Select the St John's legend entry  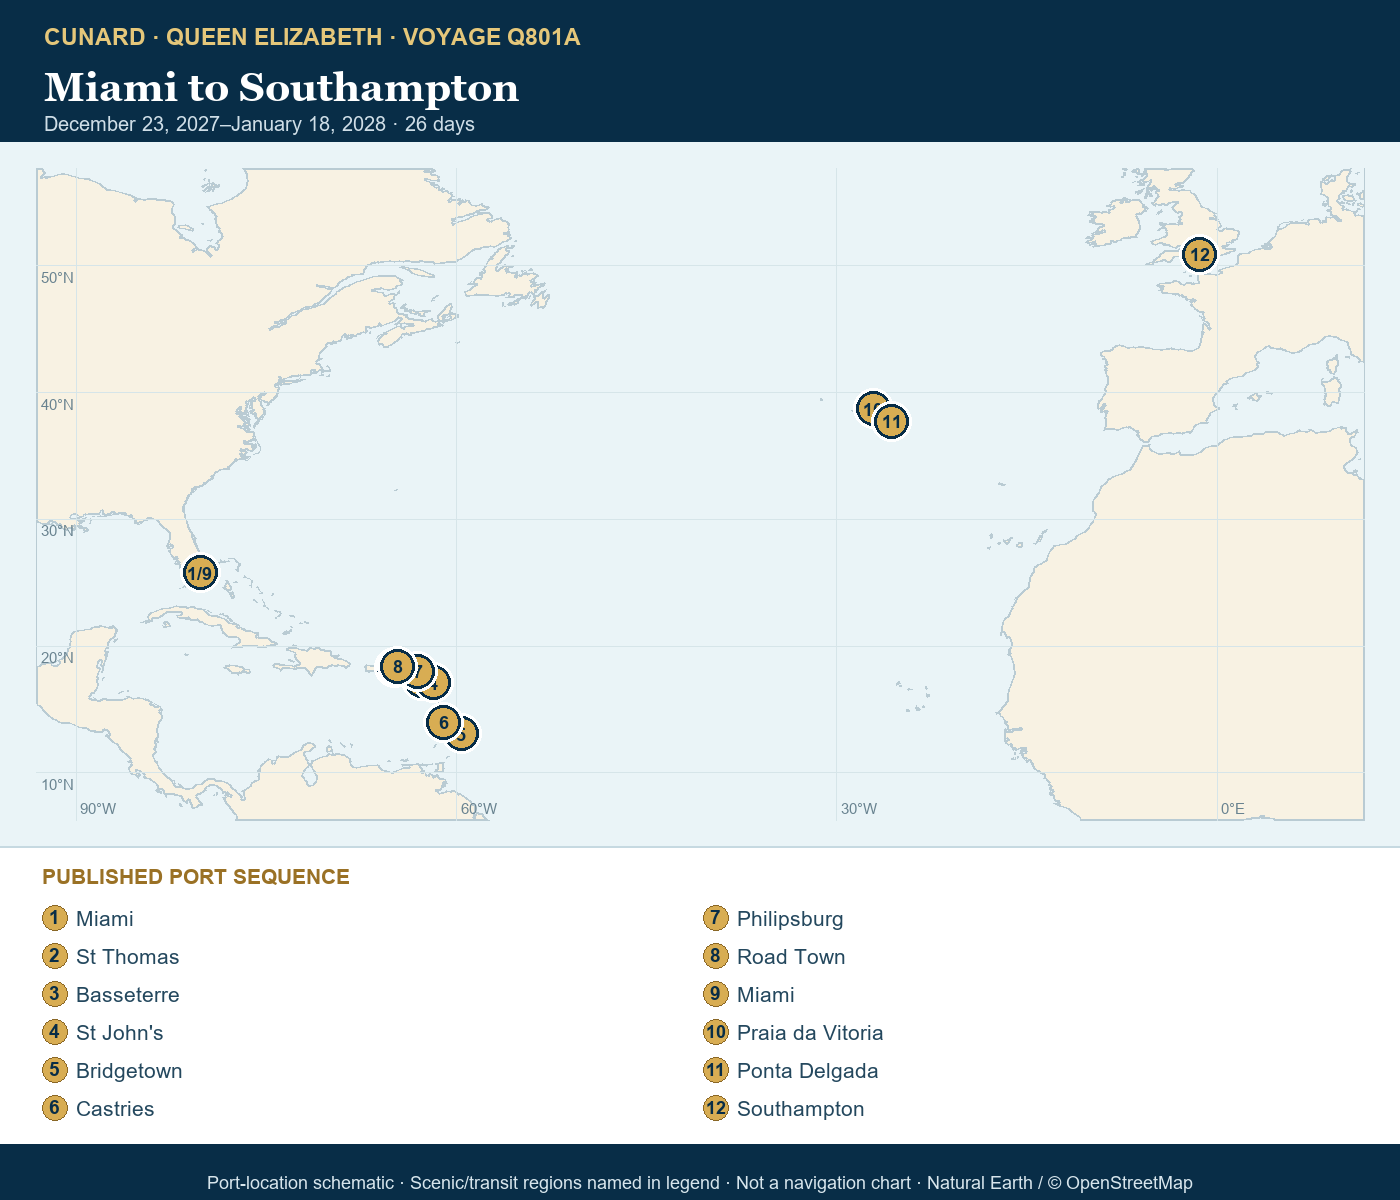(120, 1033)
